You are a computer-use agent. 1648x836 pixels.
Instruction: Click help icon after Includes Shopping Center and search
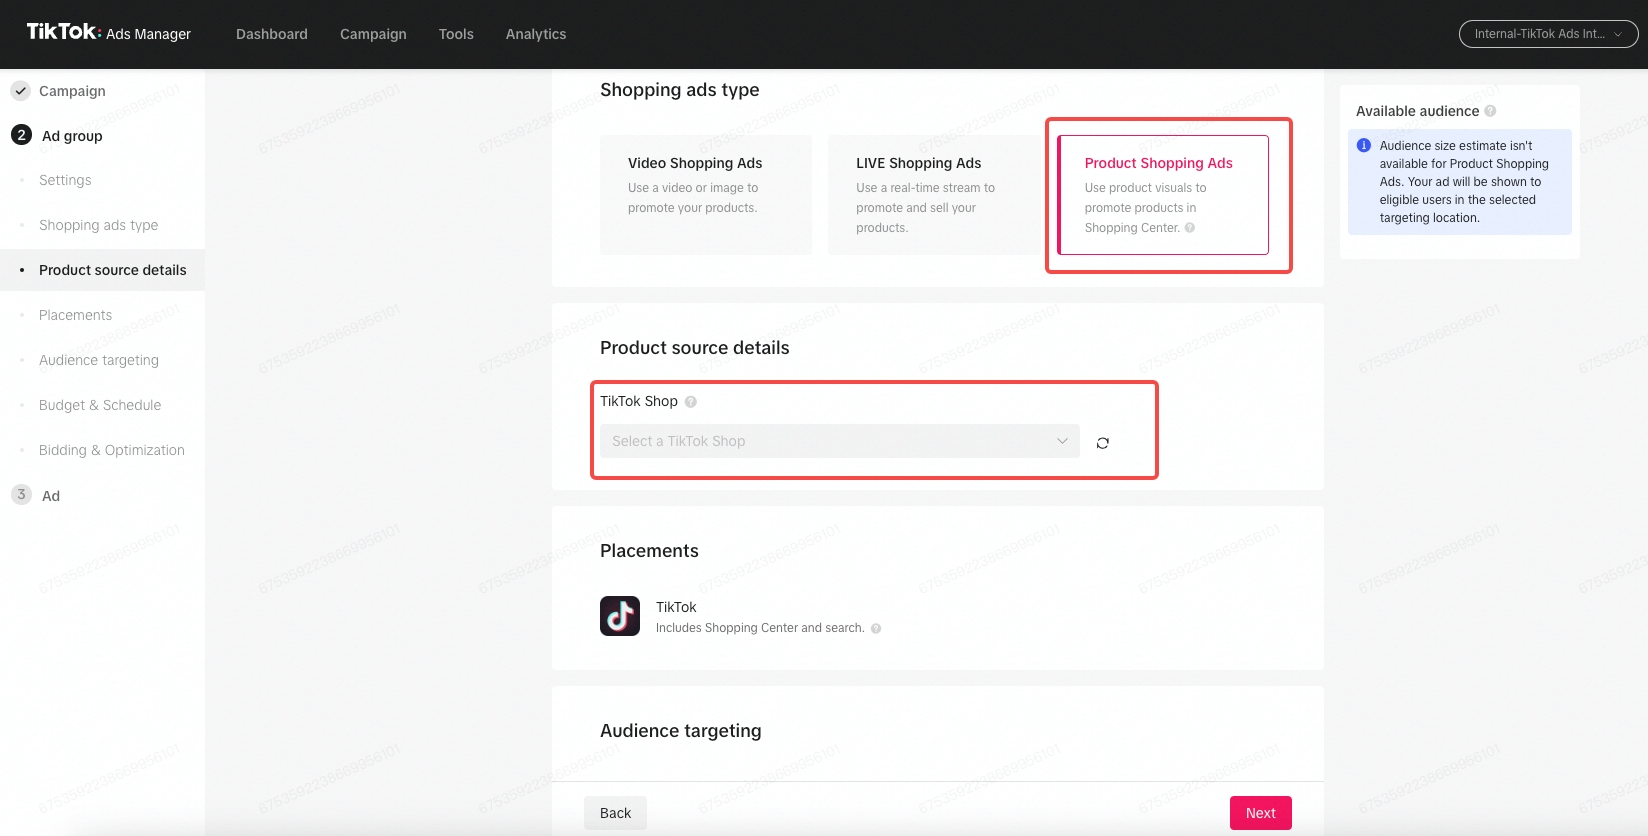tap(876, 629)
